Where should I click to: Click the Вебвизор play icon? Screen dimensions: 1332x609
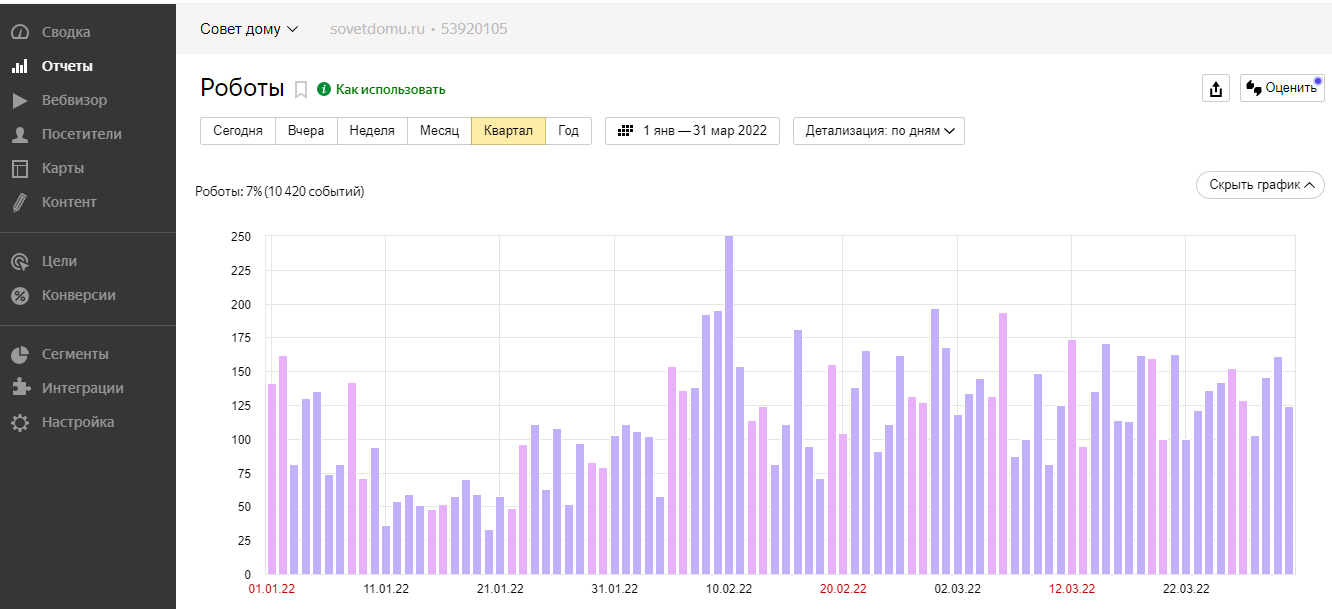tap(19, 100)
